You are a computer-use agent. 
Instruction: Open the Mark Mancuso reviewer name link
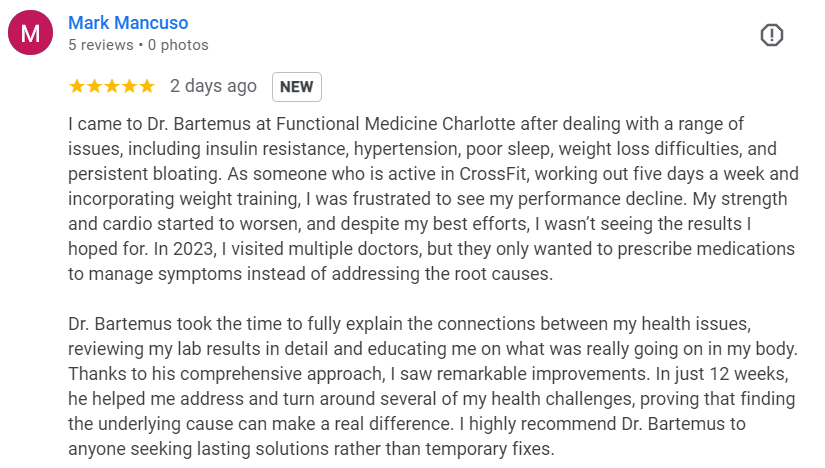coord(128,22)
